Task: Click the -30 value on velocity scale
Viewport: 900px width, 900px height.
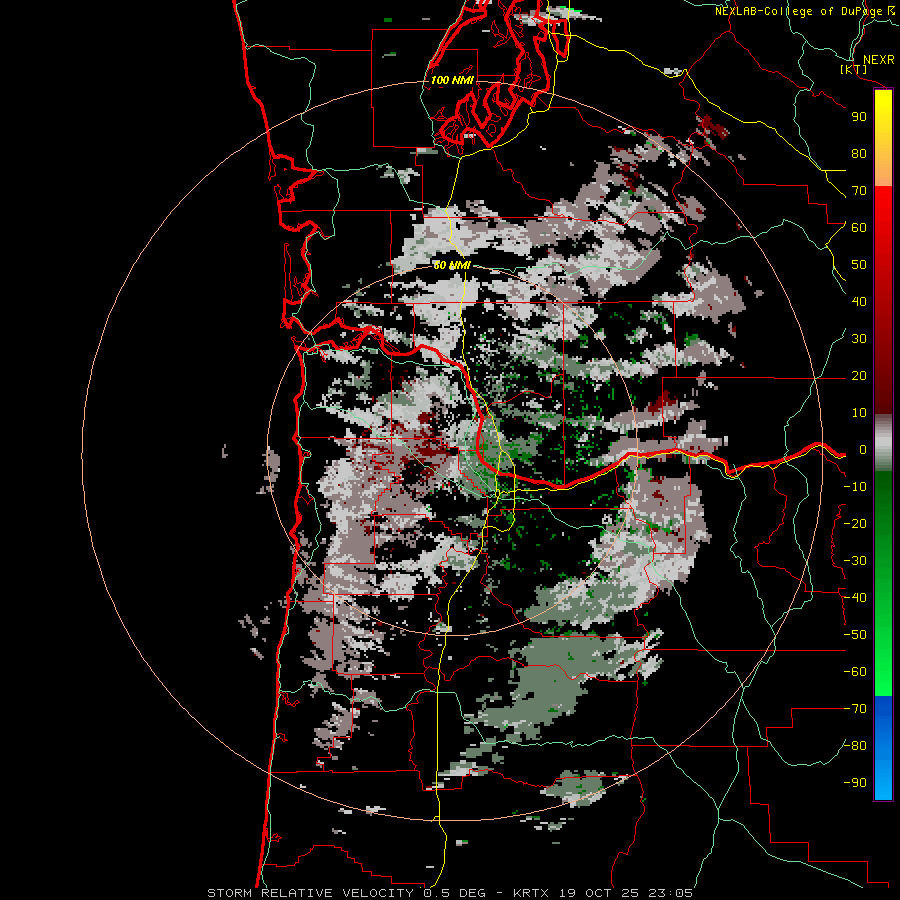Action: (x=855, y=561)
